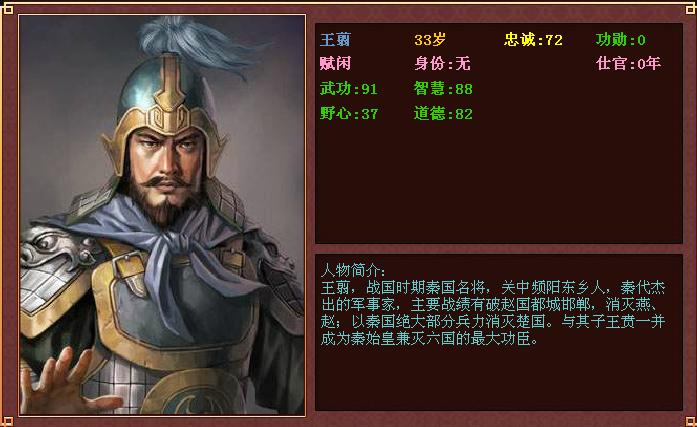This screenshot has height=427, width=697.
Task: Select the 仕官:0年 service years label
Action: [628, 64]
